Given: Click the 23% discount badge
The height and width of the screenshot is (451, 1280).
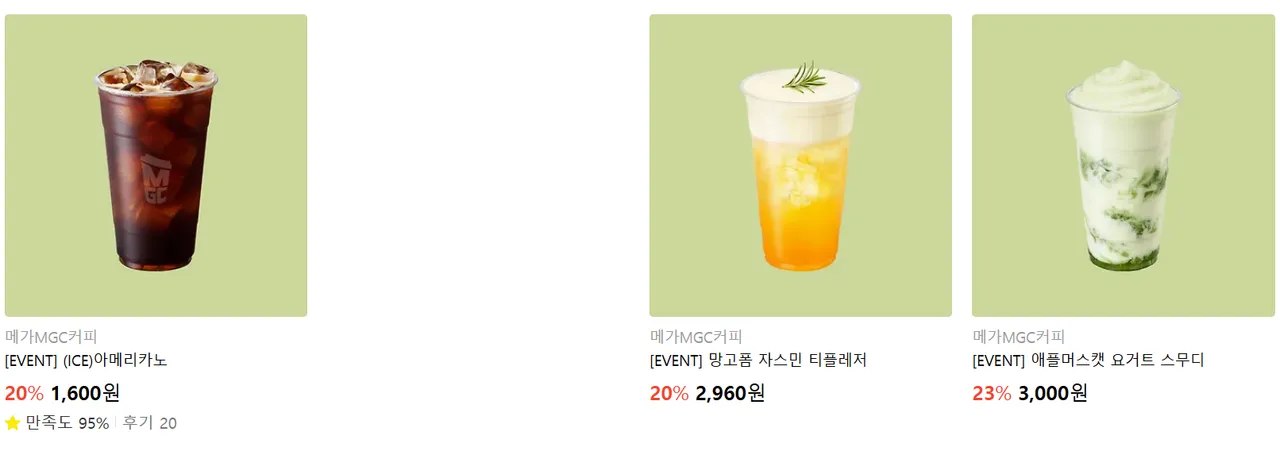Looking at the screenshot, I should tap(991, 393).
